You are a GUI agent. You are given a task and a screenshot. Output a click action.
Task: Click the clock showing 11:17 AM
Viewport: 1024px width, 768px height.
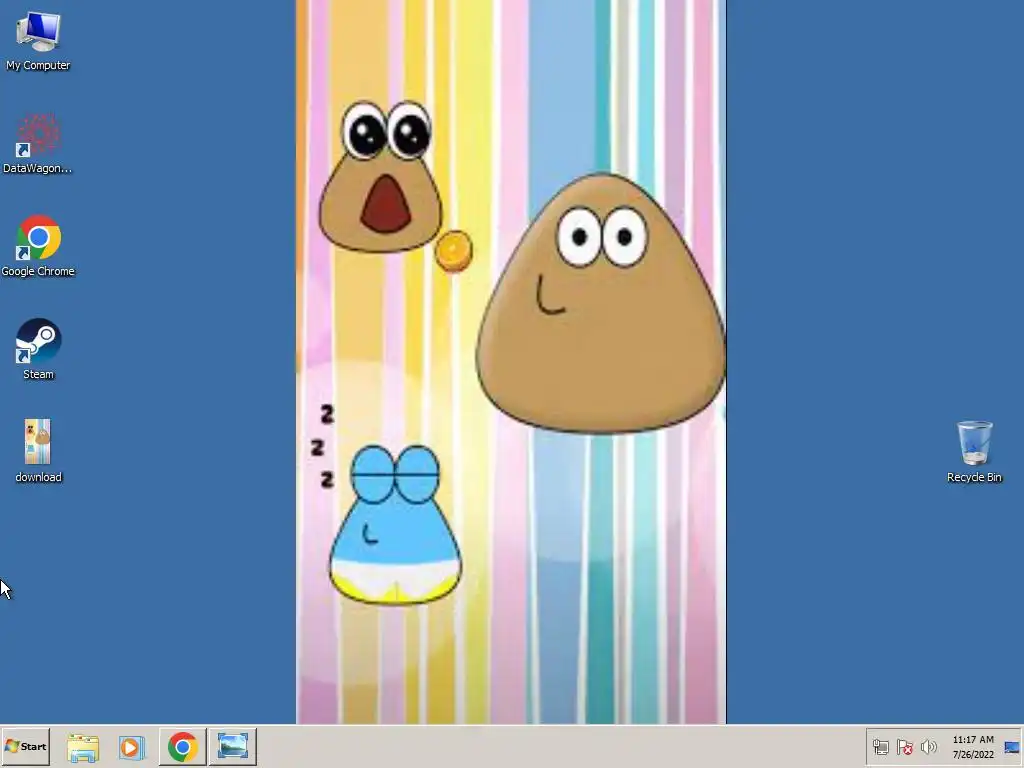(973, 739)
